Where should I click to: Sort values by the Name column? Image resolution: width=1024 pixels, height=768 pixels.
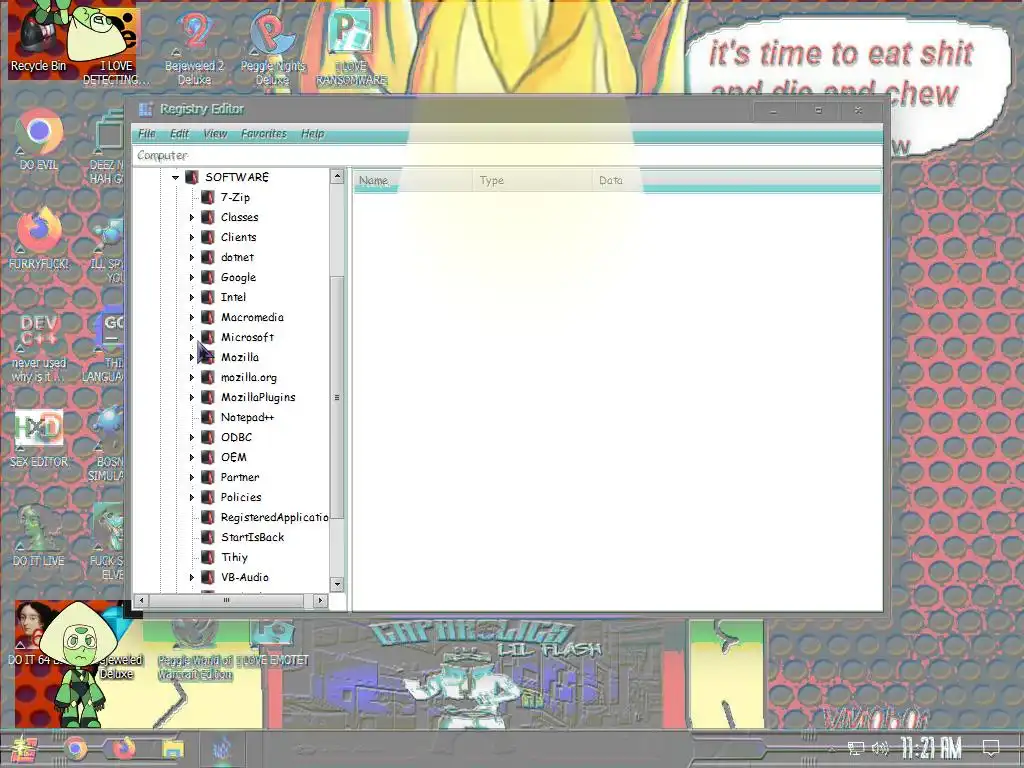[413, 180]
